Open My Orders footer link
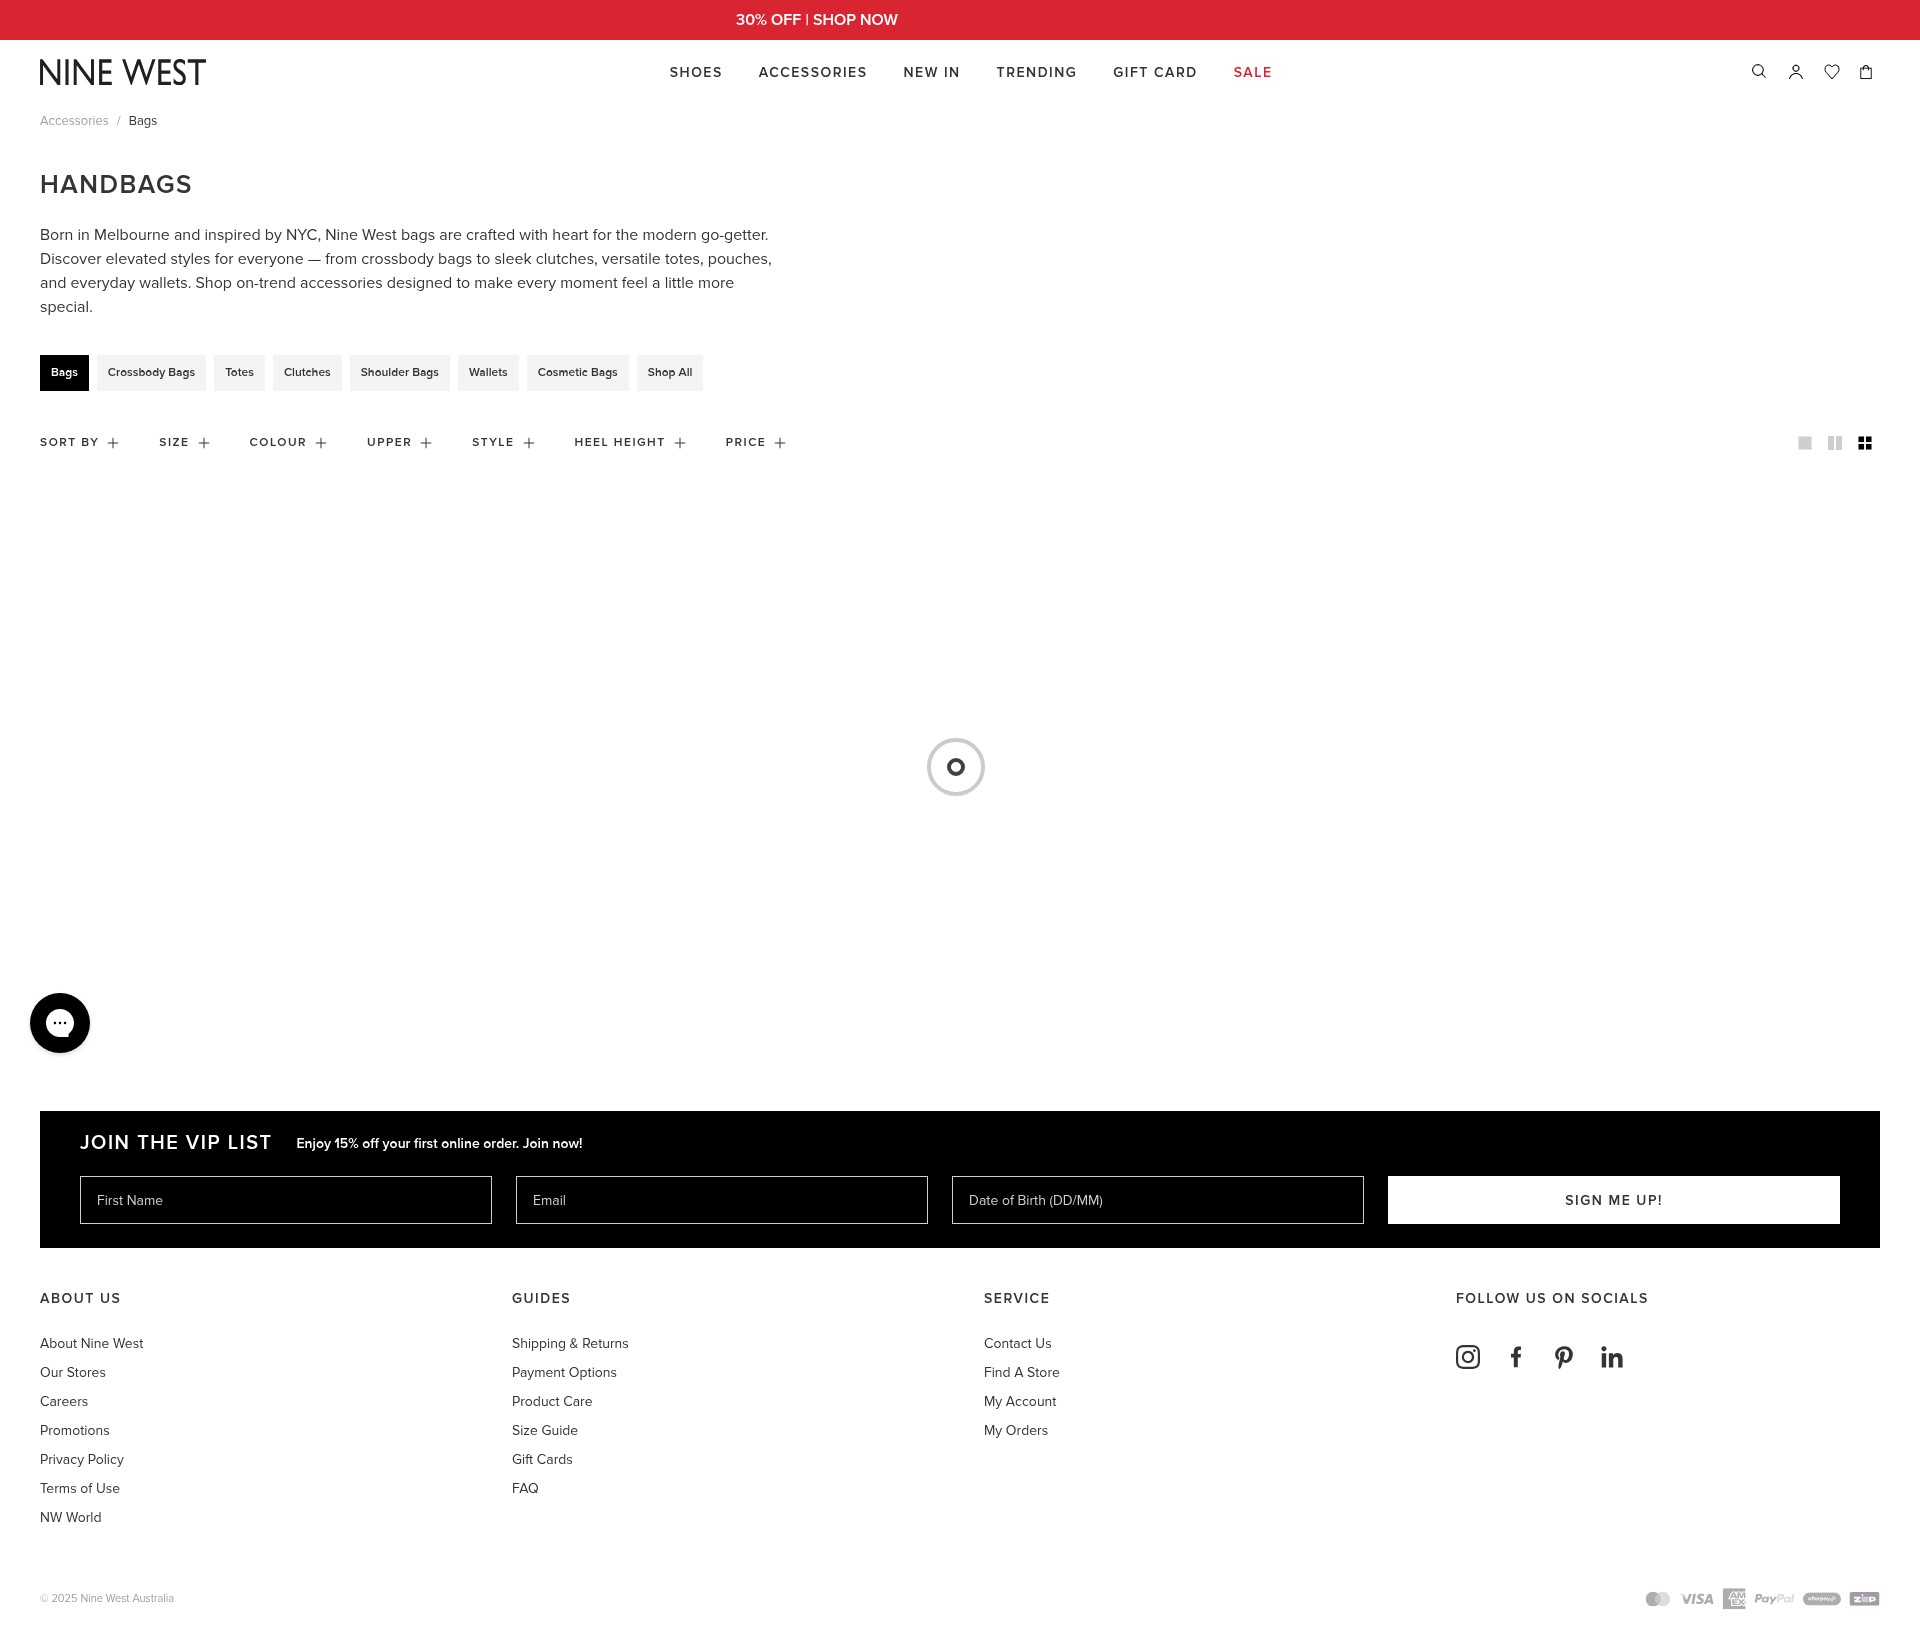The height and width of the screenshot is (1646, 1920). pos(1016,1431)
